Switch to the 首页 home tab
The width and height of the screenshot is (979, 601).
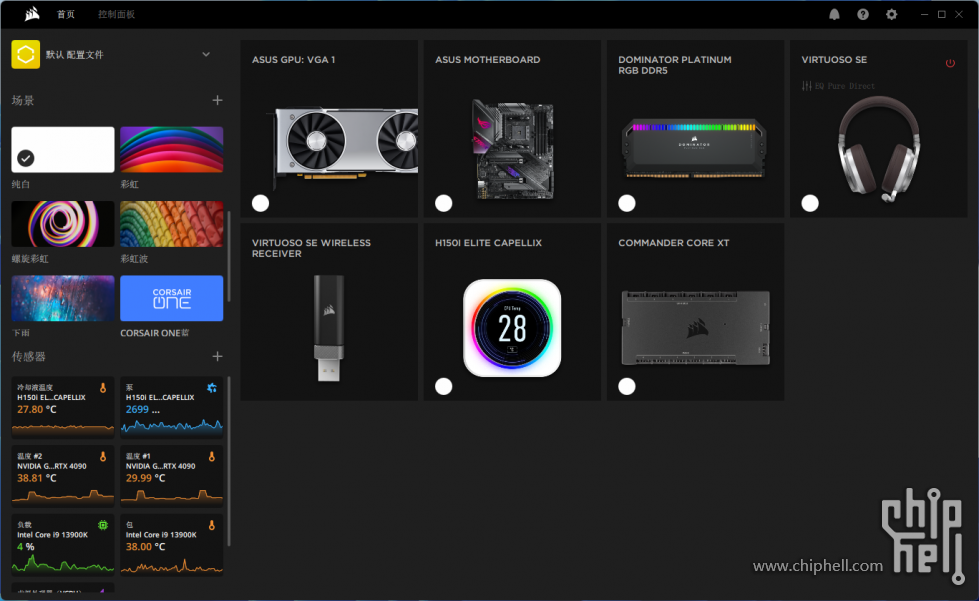click(x=66, y=14)
